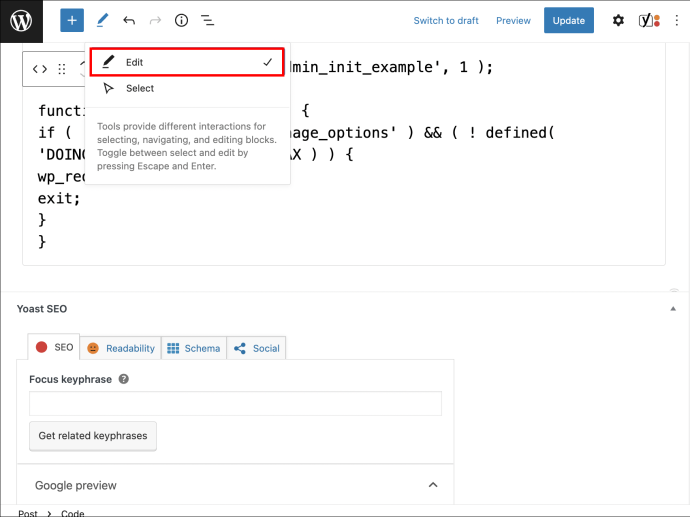
Task: Switch to the Schema tab
Action: 194,348
